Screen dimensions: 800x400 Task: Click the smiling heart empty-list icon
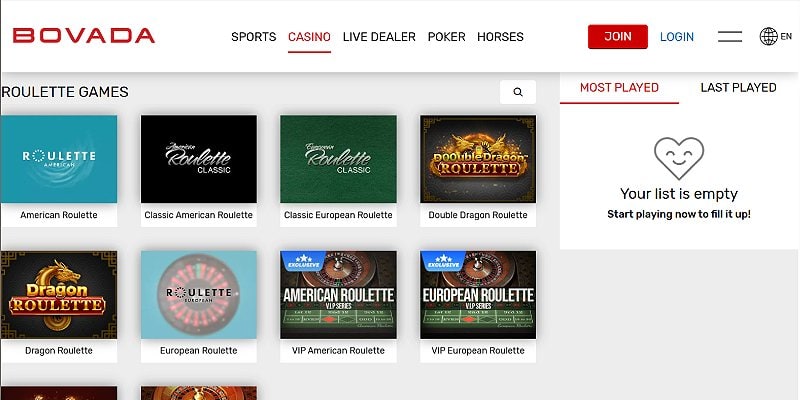pyautogui.click(x=678, y=158)
